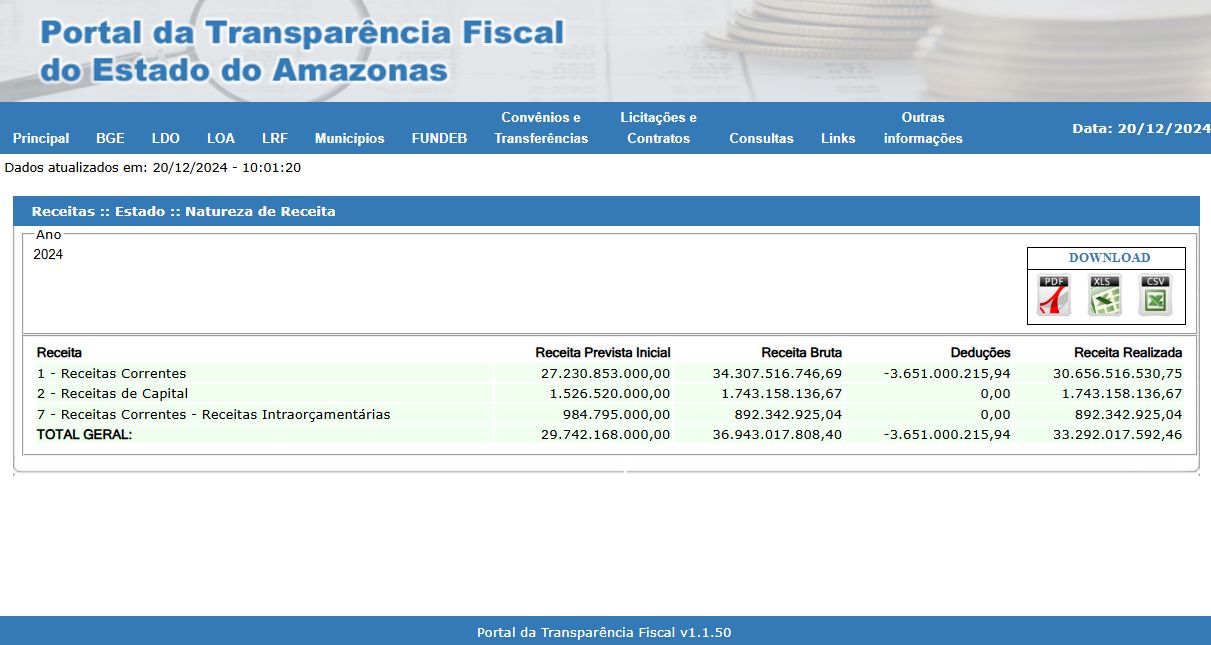Select the value 984.795.000,00

tap(616, 414)
